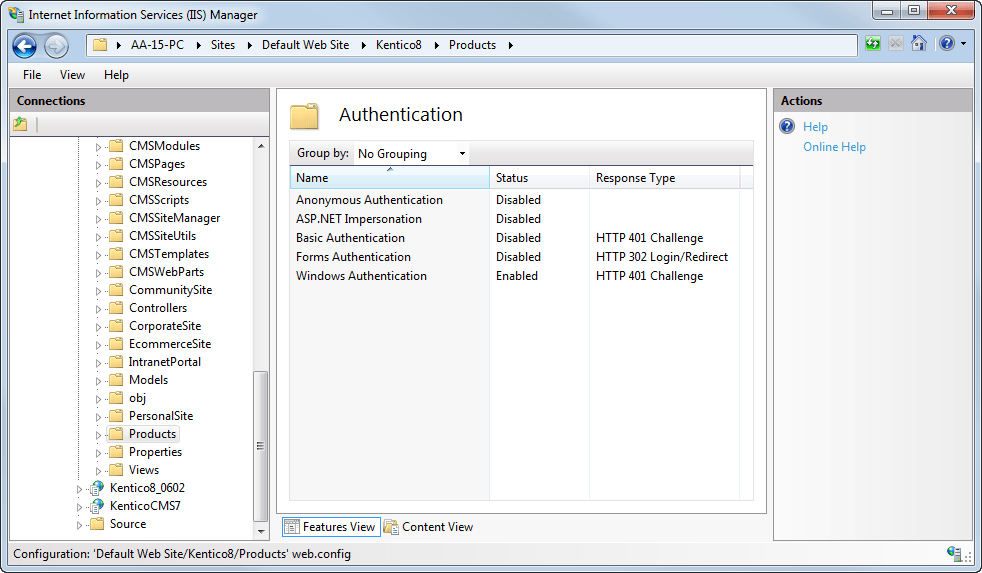Click the green Refresh page icon

872,44
